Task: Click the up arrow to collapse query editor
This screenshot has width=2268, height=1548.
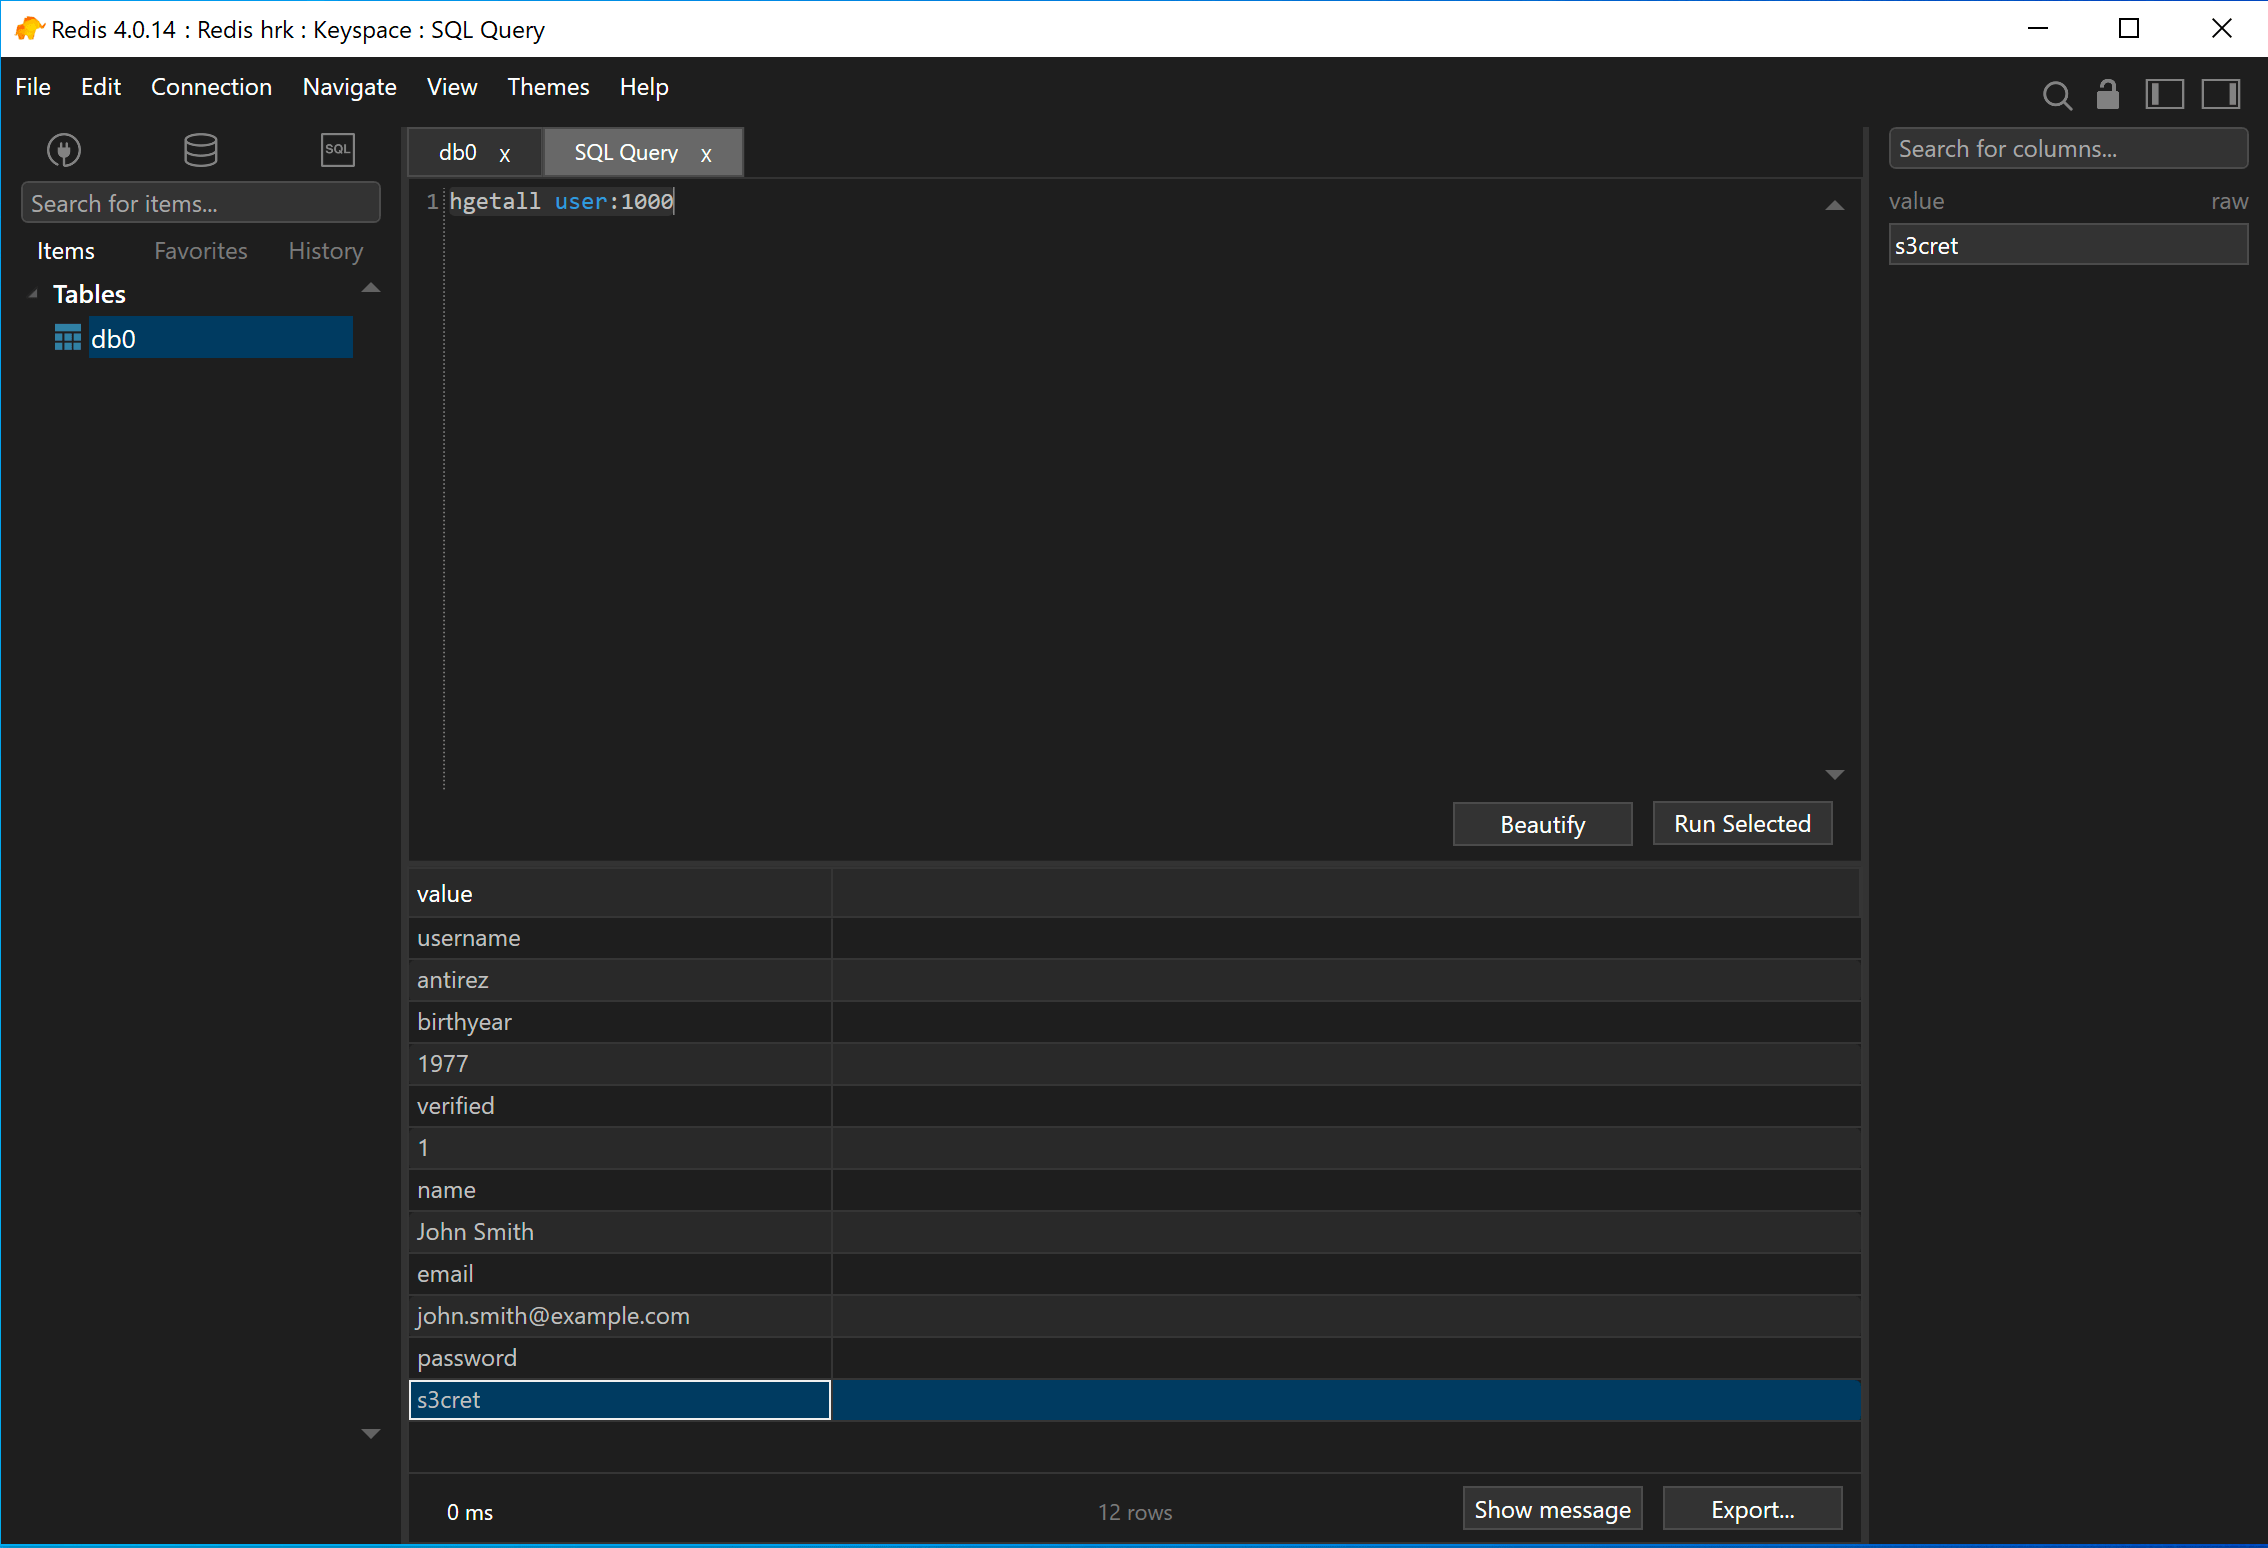Action: [1835, 205]
